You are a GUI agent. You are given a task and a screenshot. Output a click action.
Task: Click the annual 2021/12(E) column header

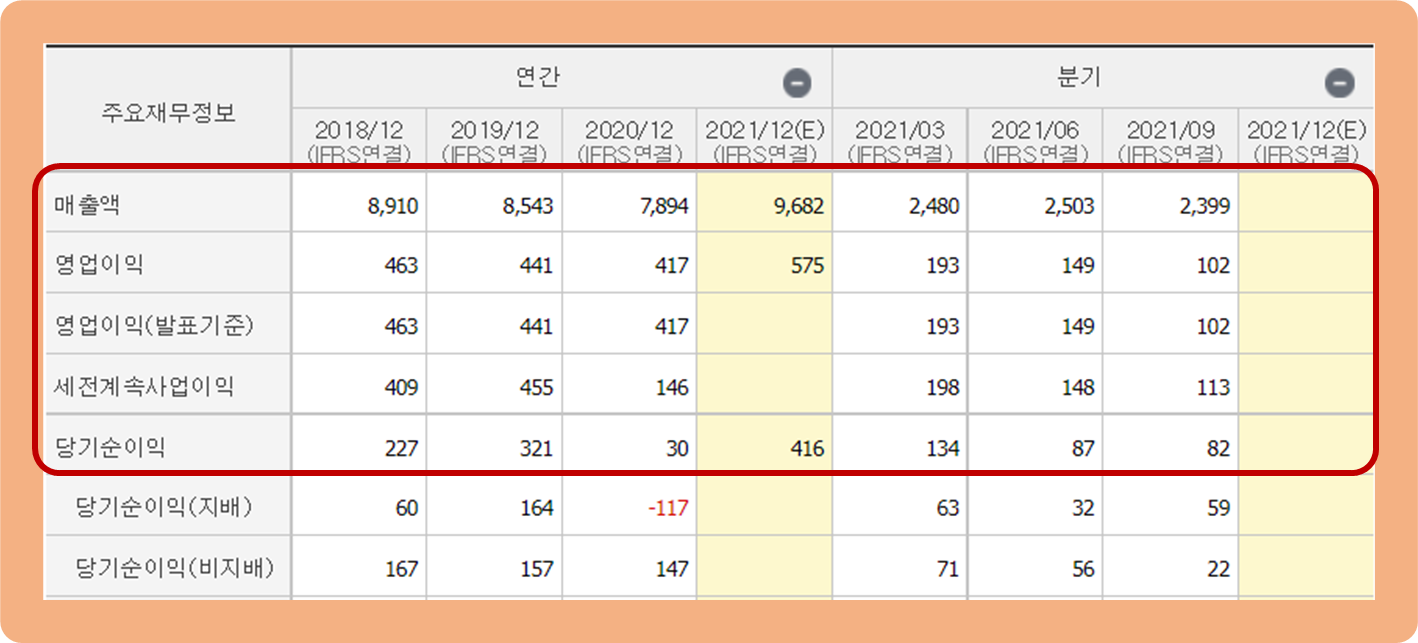pyautogui.click(x=764, y=141)
